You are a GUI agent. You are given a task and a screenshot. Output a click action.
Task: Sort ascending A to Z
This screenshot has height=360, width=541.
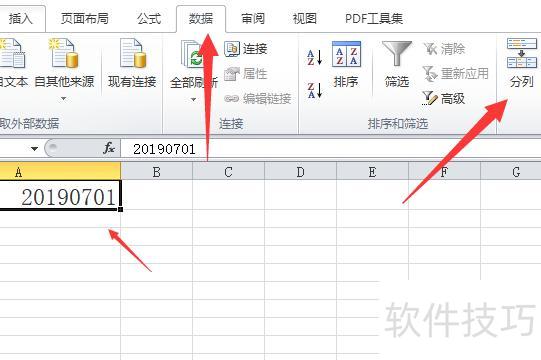[x=315, y=57]
